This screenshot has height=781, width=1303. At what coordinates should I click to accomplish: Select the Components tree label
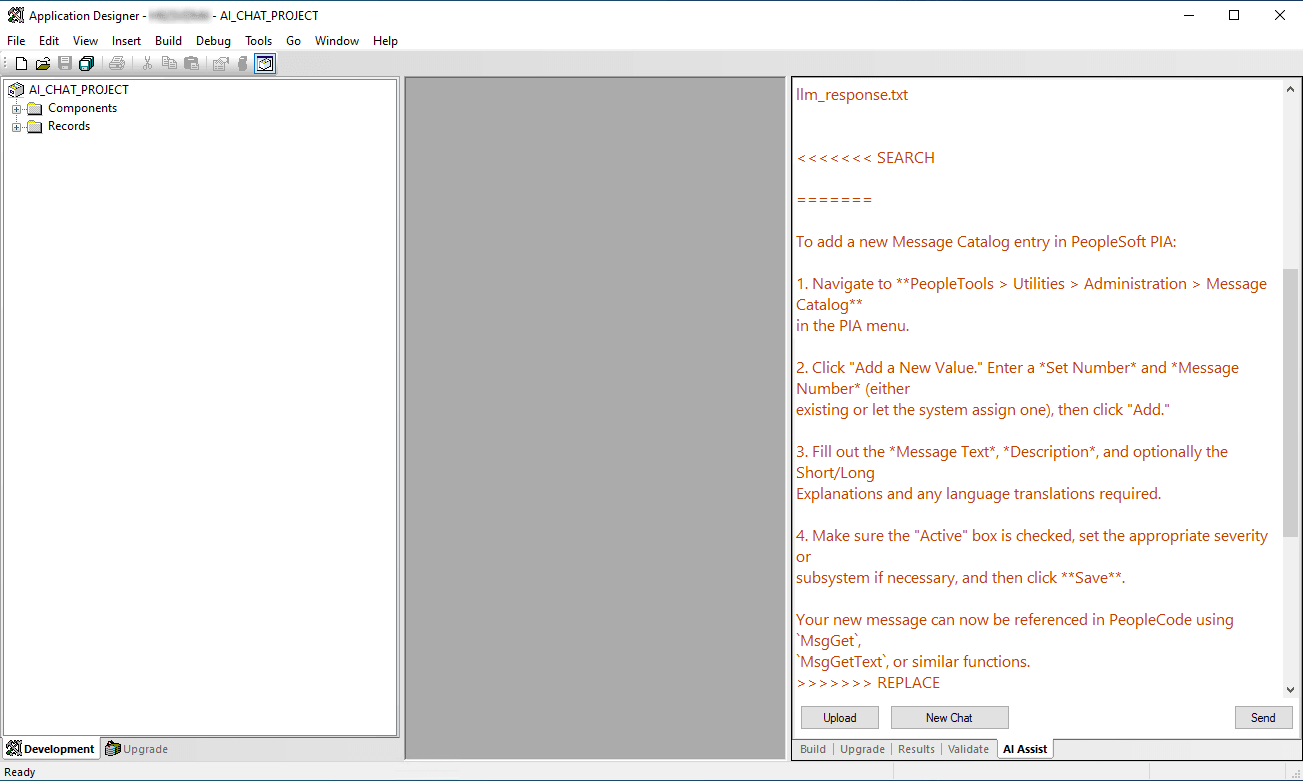pos(83,108)
